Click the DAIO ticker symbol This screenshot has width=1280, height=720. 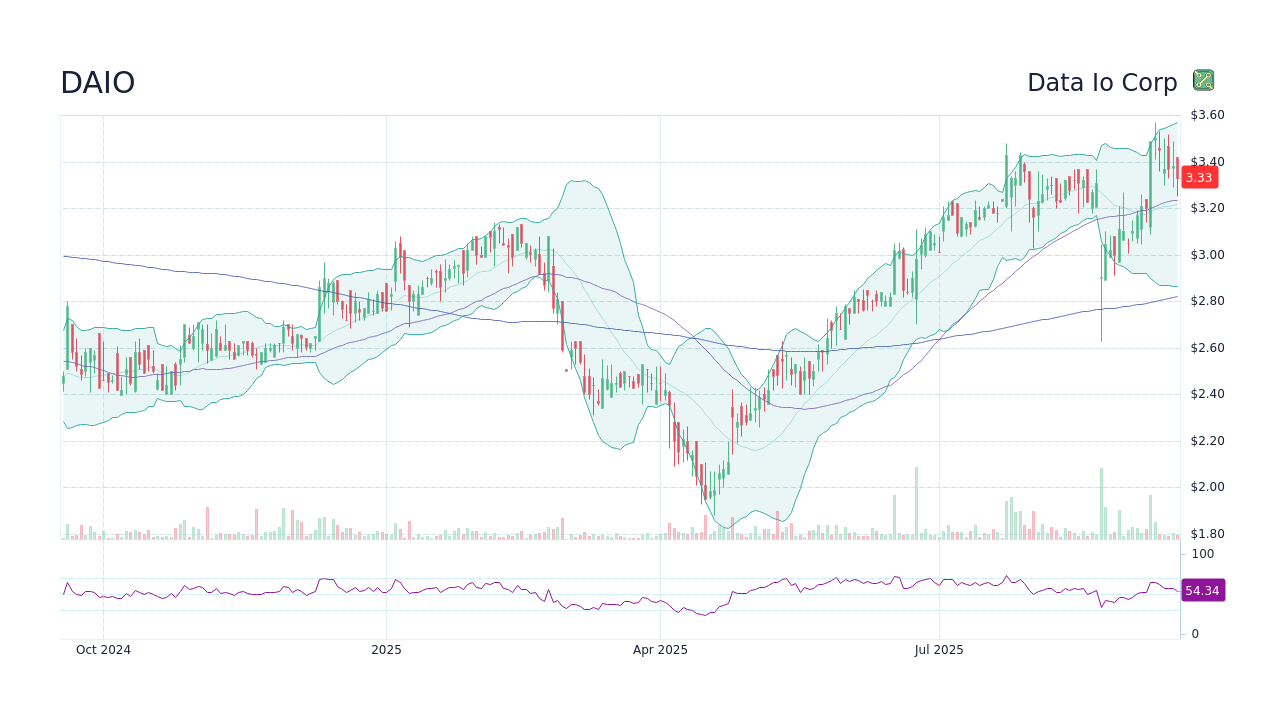pos(97,83)
